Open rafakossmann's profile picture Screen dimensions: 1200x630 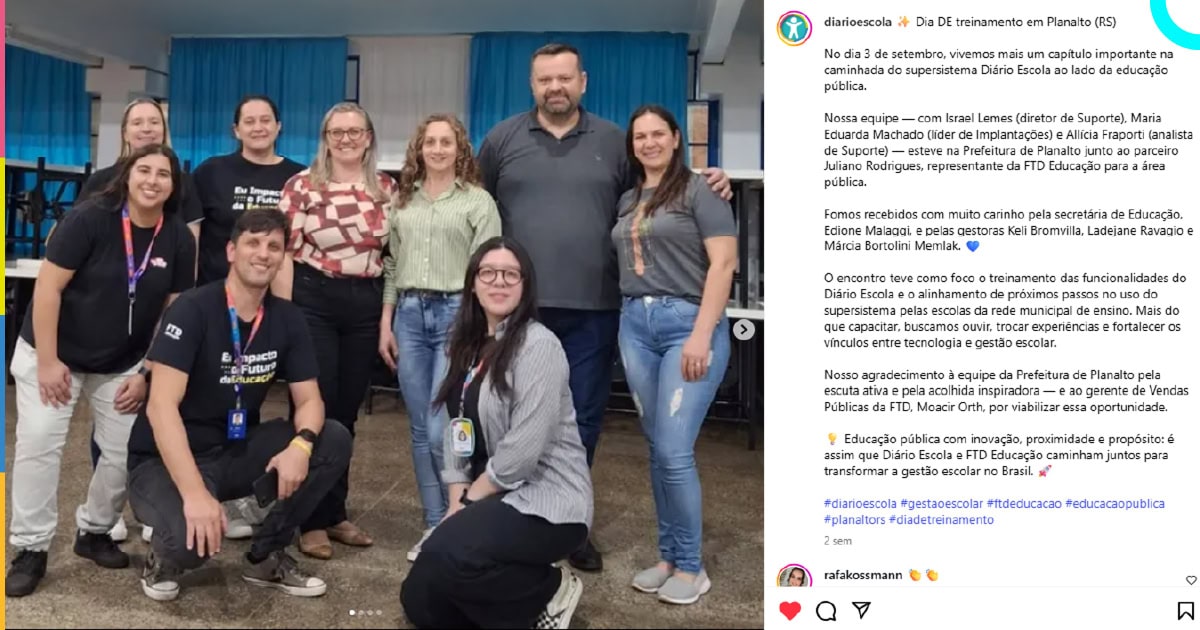794,578
